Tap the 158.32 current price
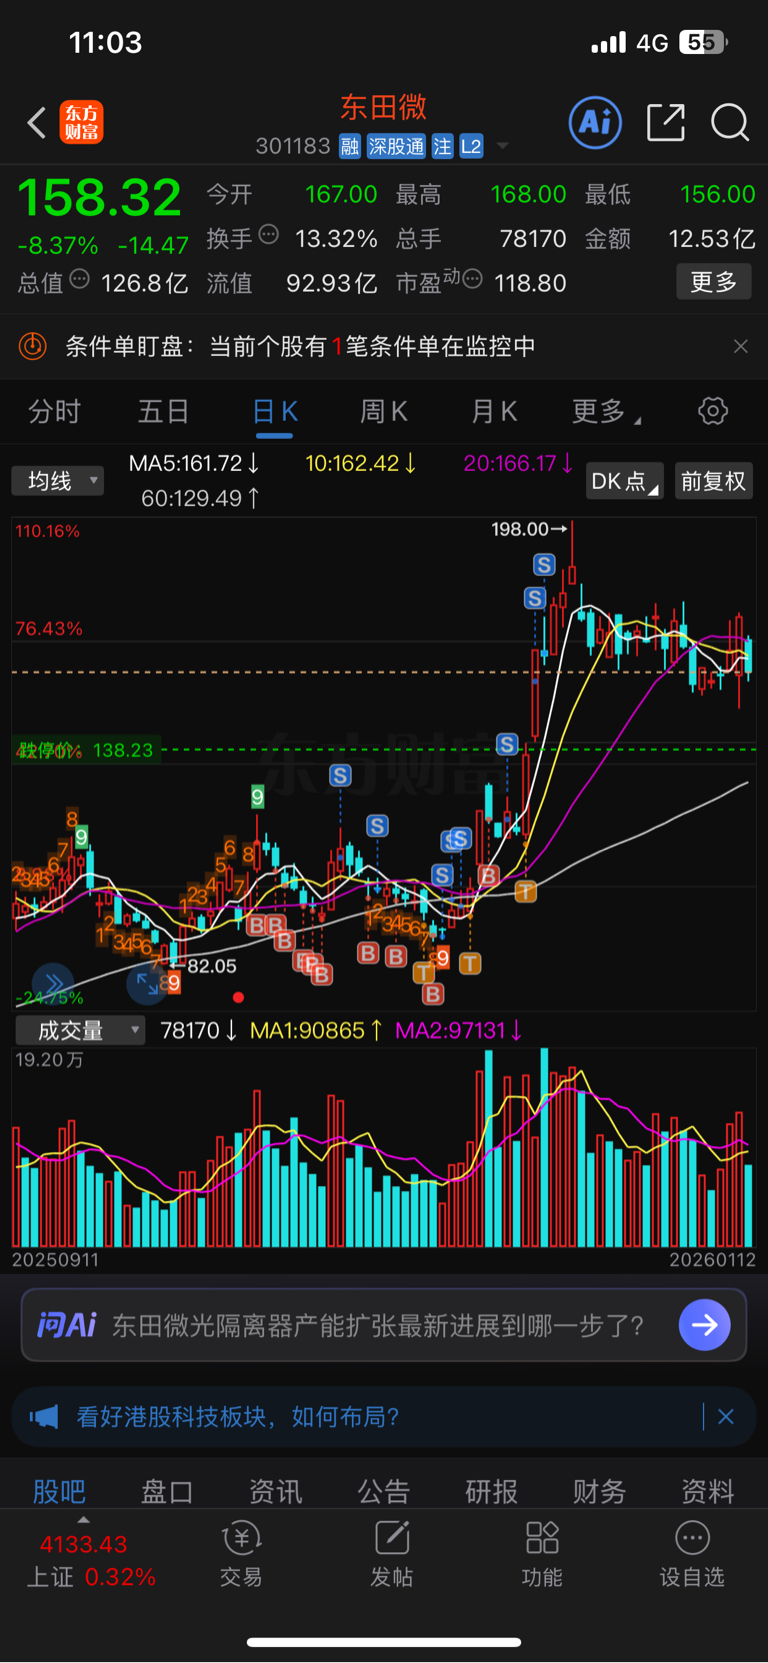 point(99,198)
